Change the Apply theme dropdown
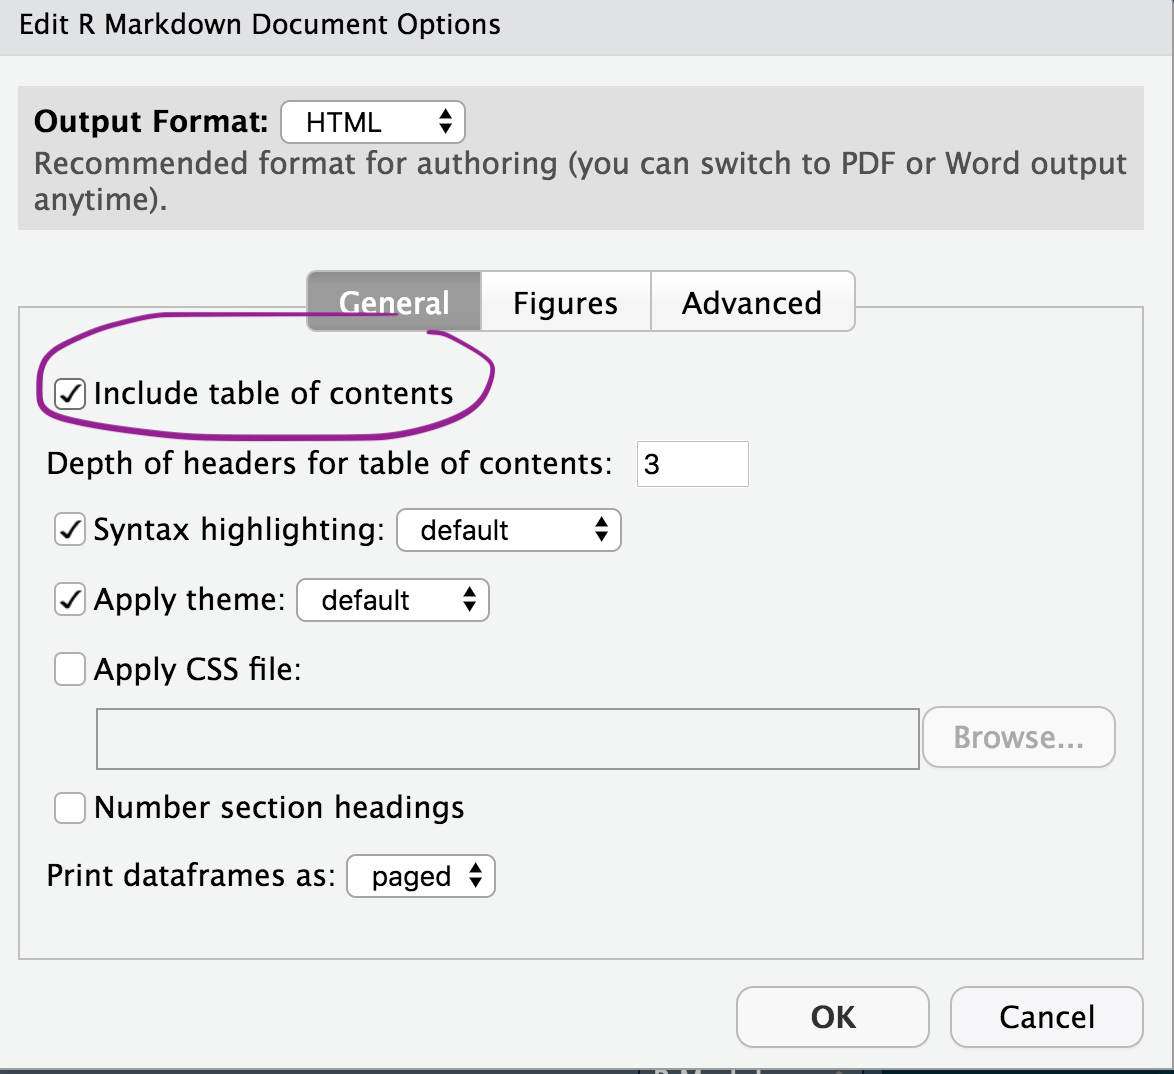 pos(392,600)
